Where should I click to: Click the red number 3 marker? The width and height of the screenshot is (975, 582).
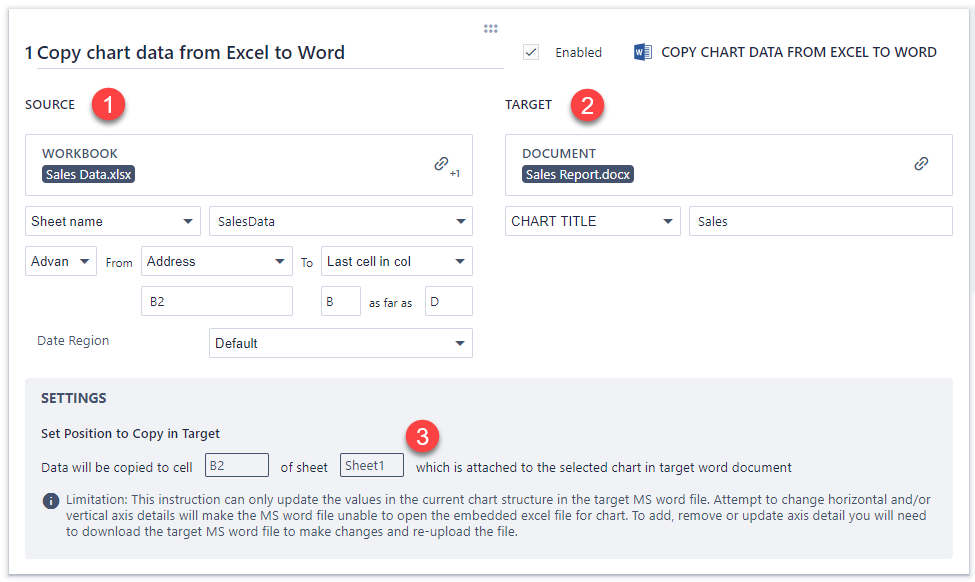coord(424,436)
